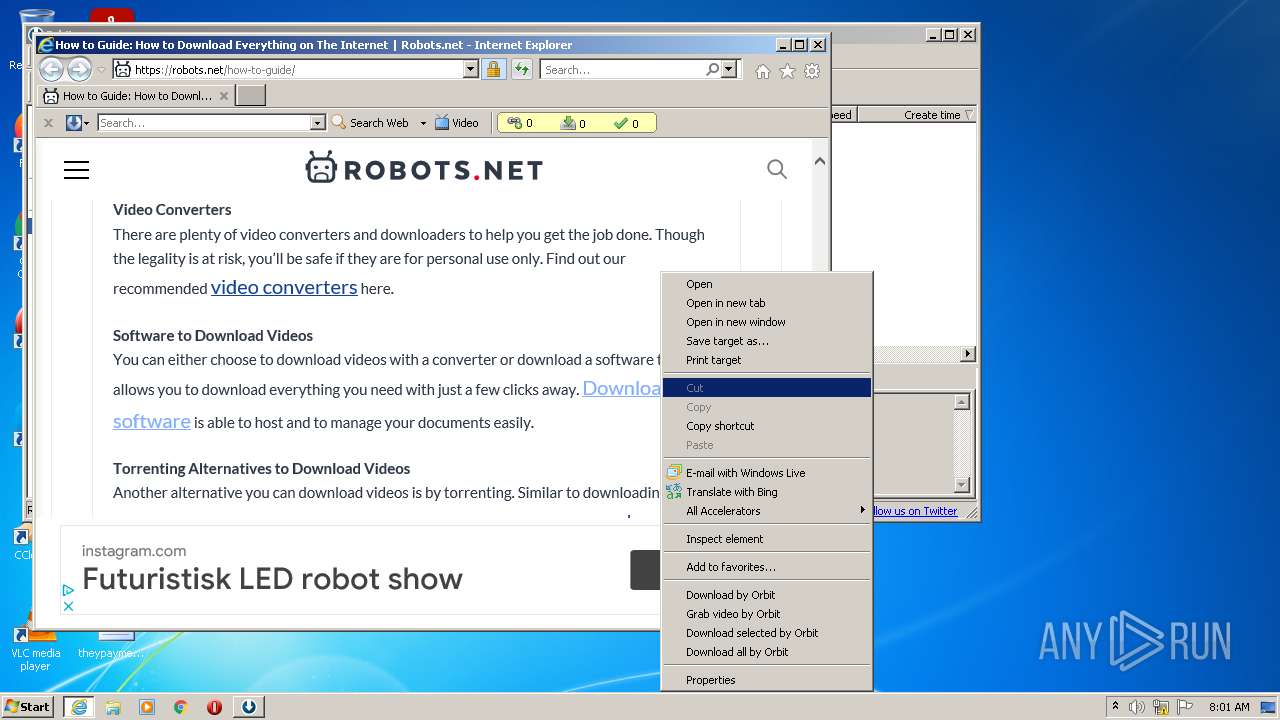Click the Internet Explorer forward arrow

click(79, 69)
